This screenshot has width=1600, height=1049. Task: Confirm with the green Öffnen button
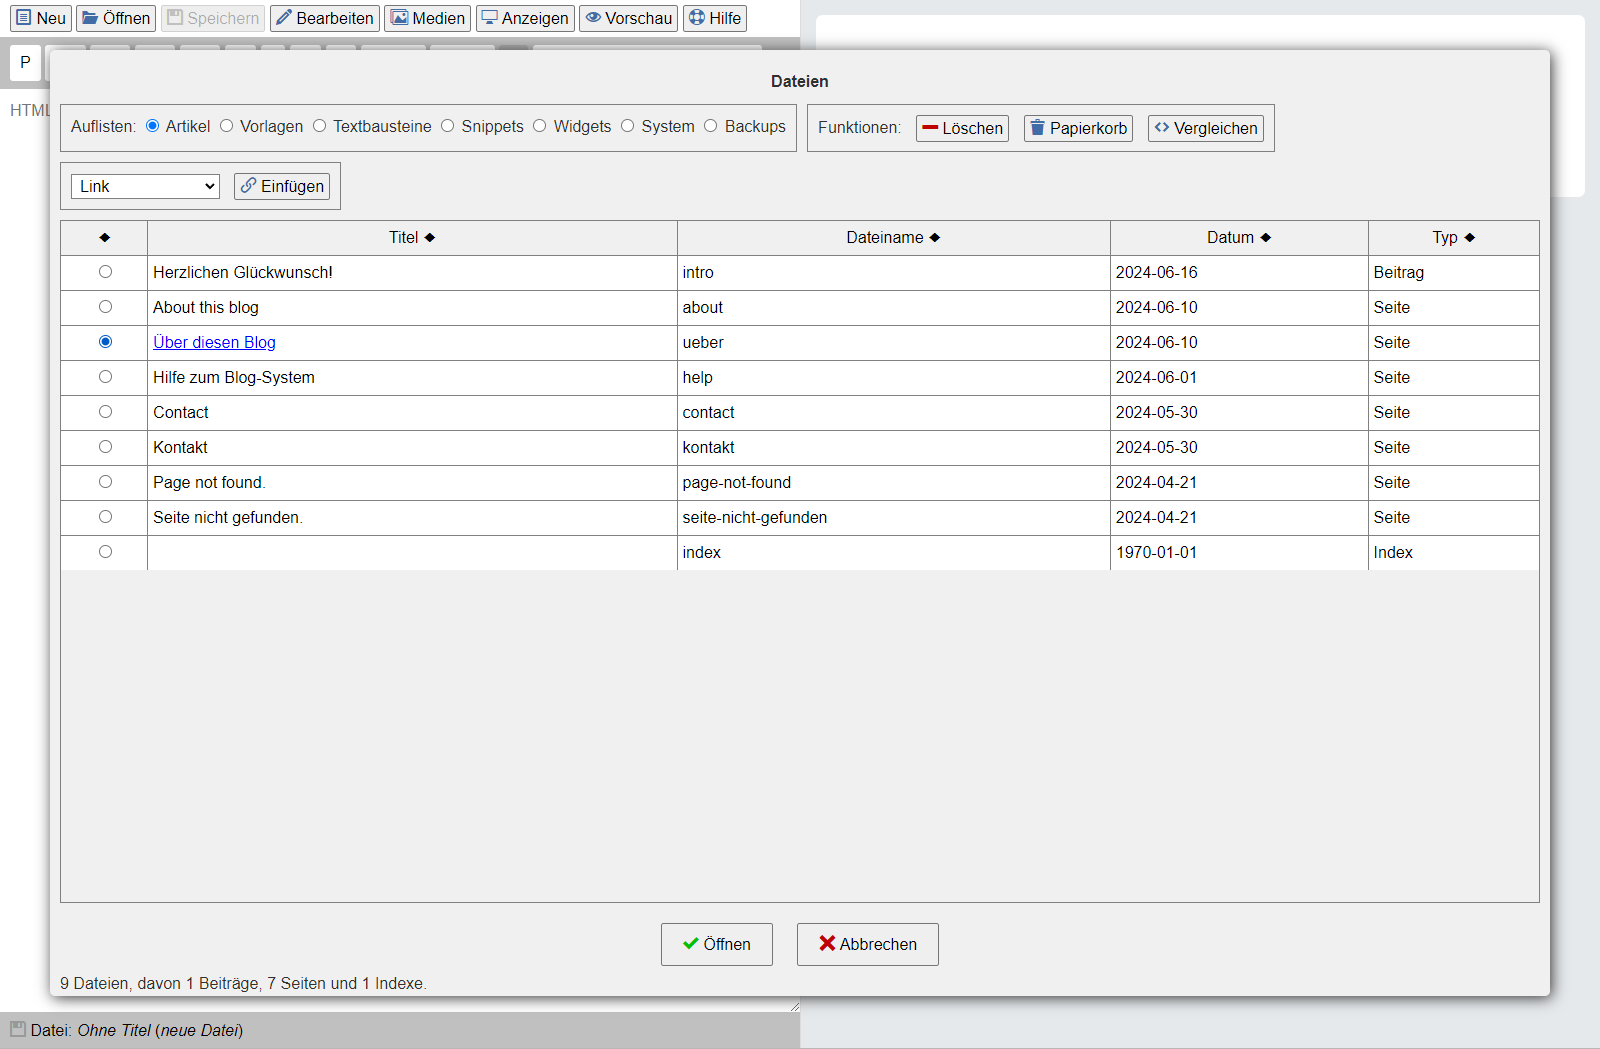[x=716, y=944]
